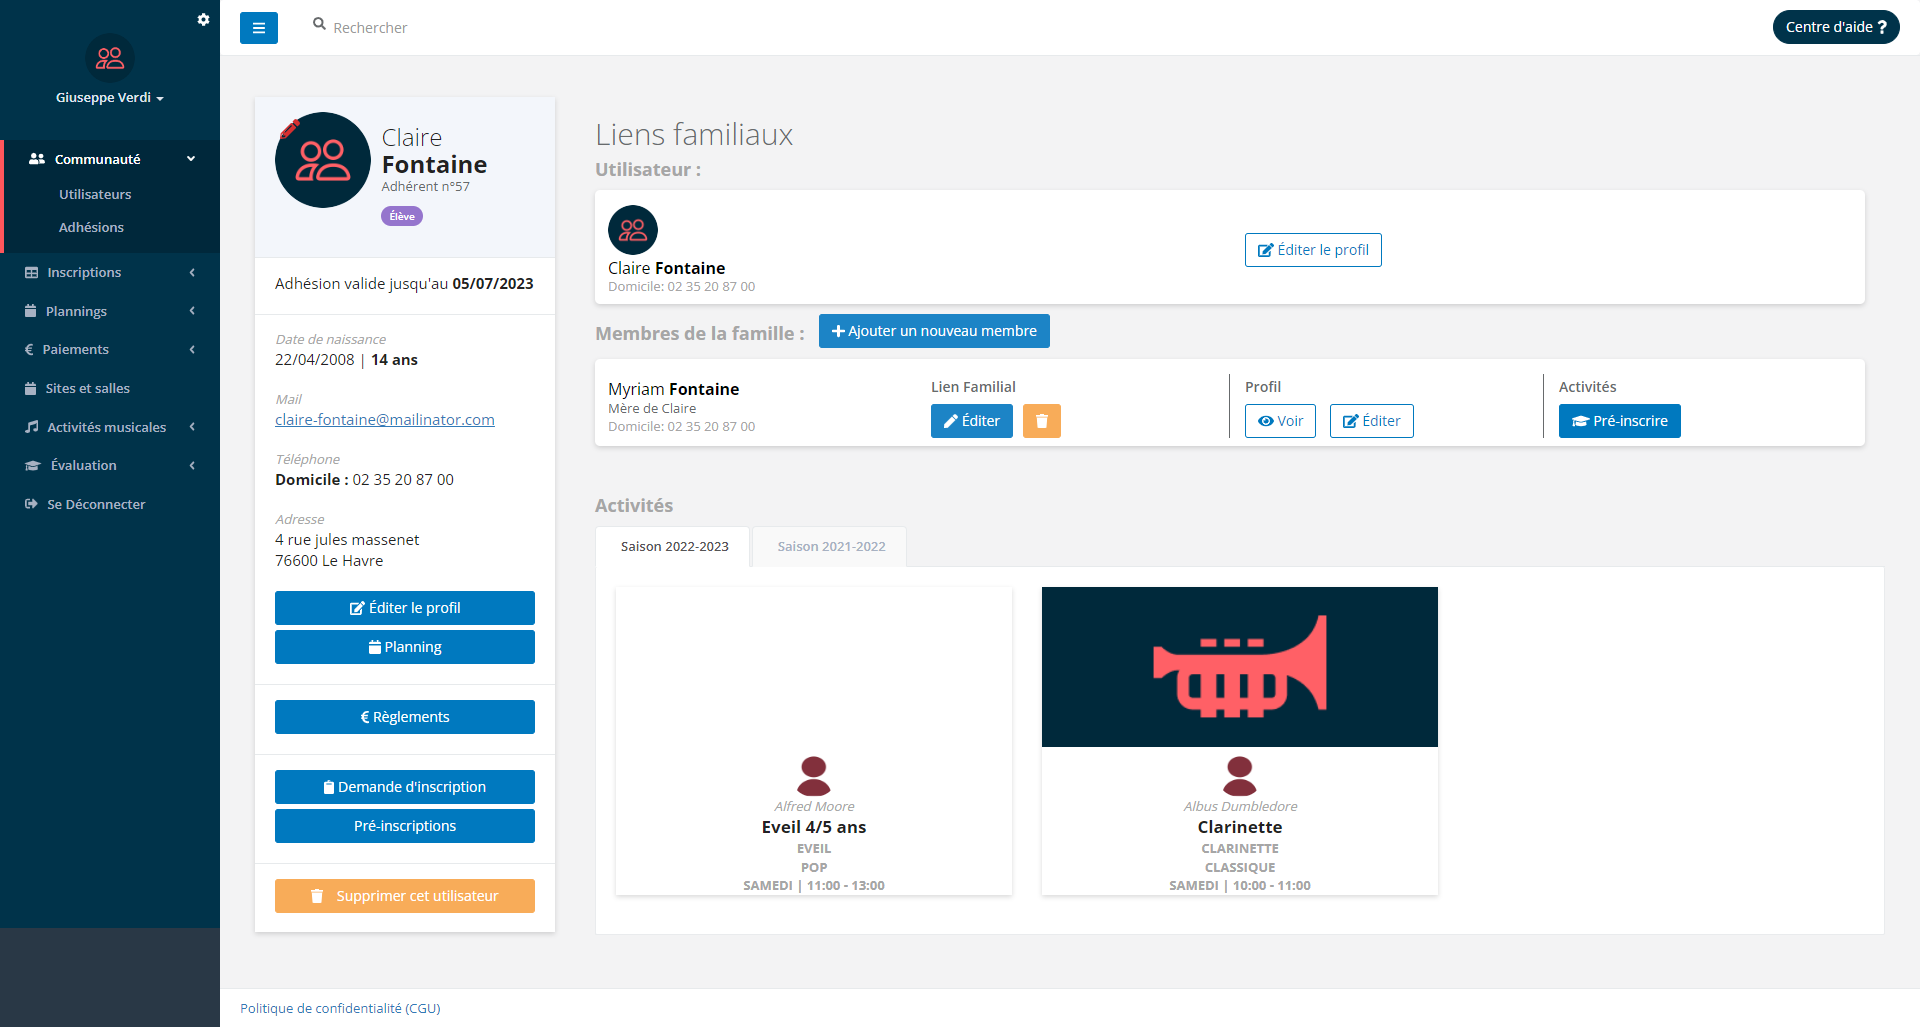Open the Giuseppe Verdi account dropdown
This screenshot has height=1027, width=1920.
coord(110,98)
